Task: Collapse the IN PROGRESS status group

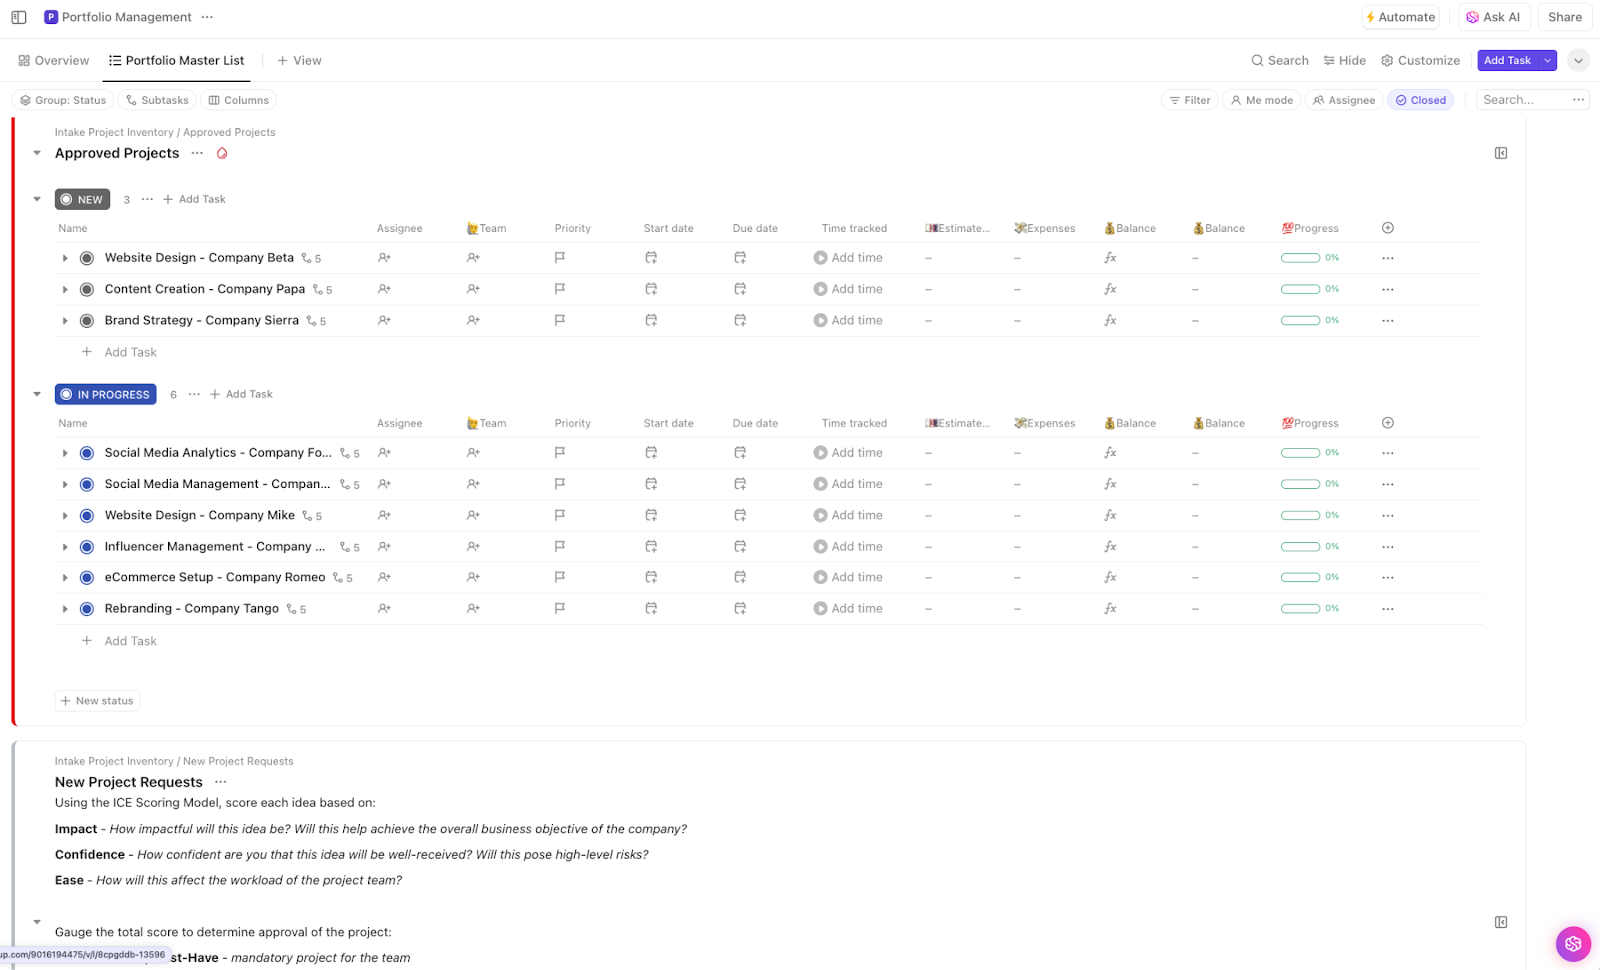Action: (37, 394)
